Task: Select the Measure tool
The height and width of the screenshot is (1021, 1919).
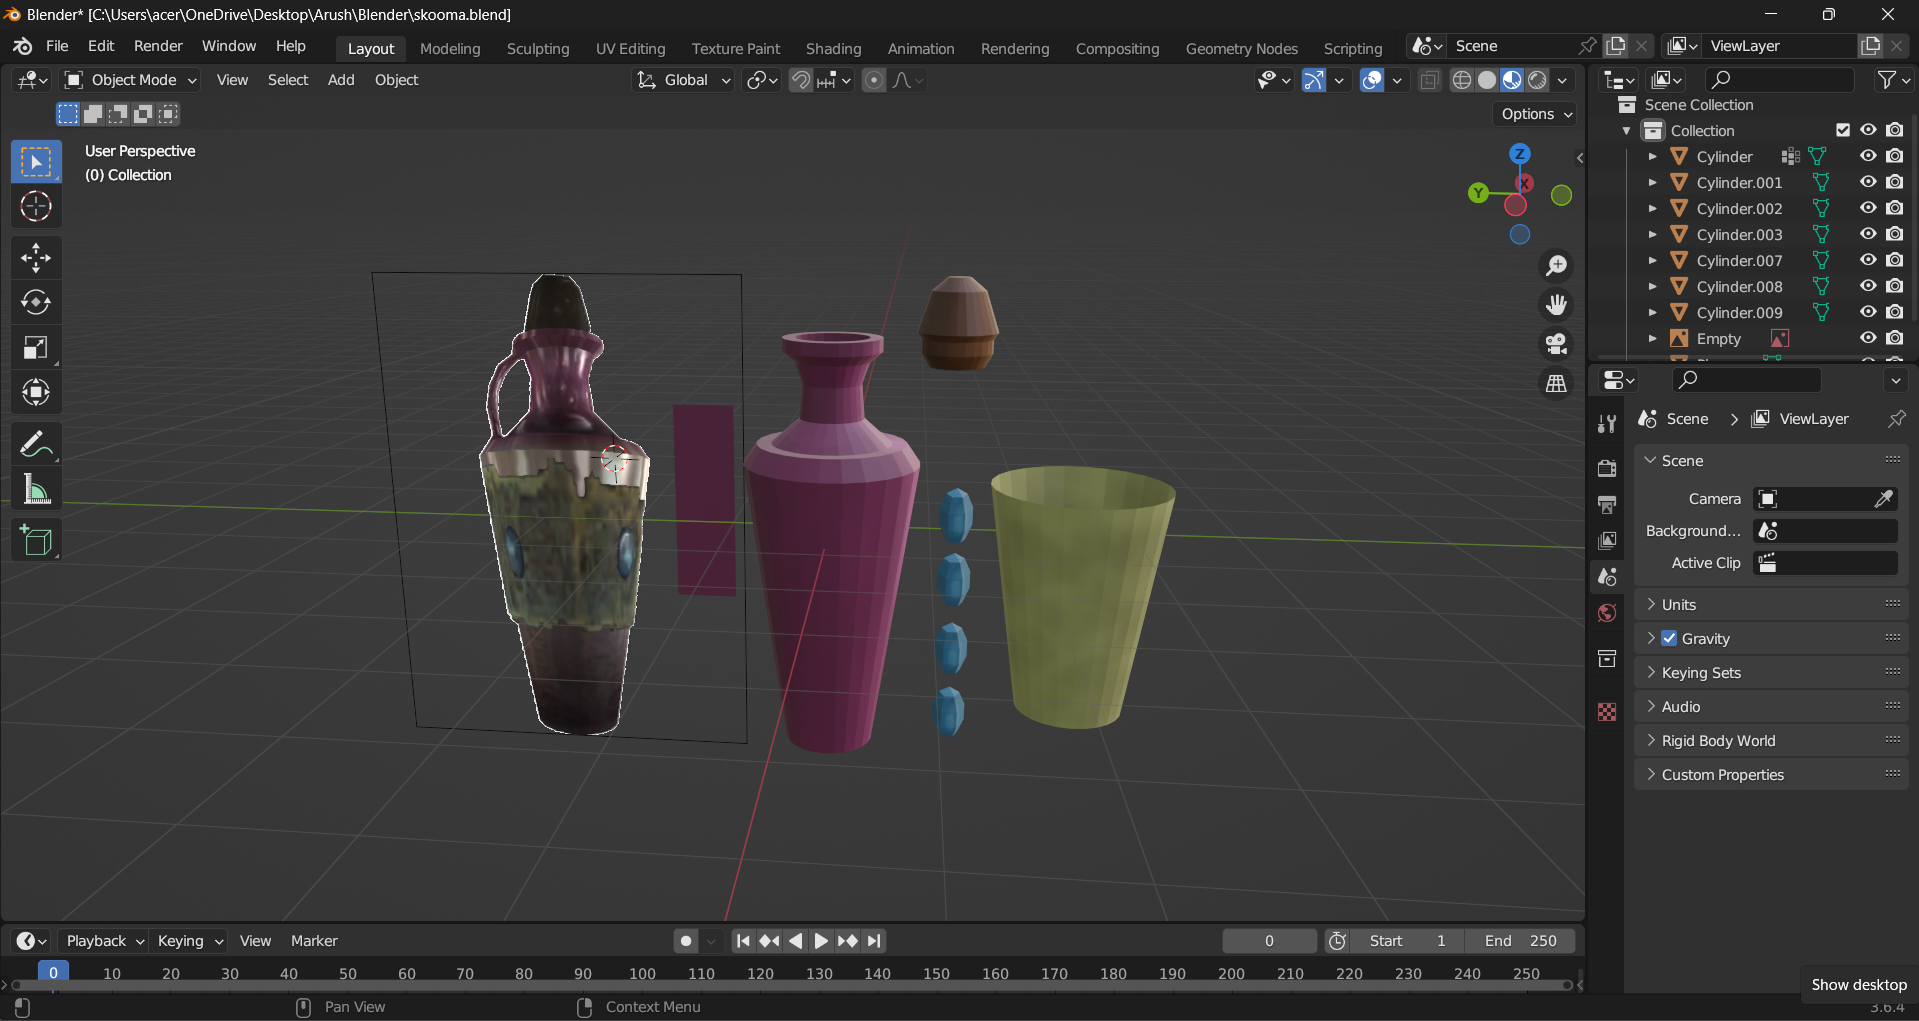Action: click(36, 489)
